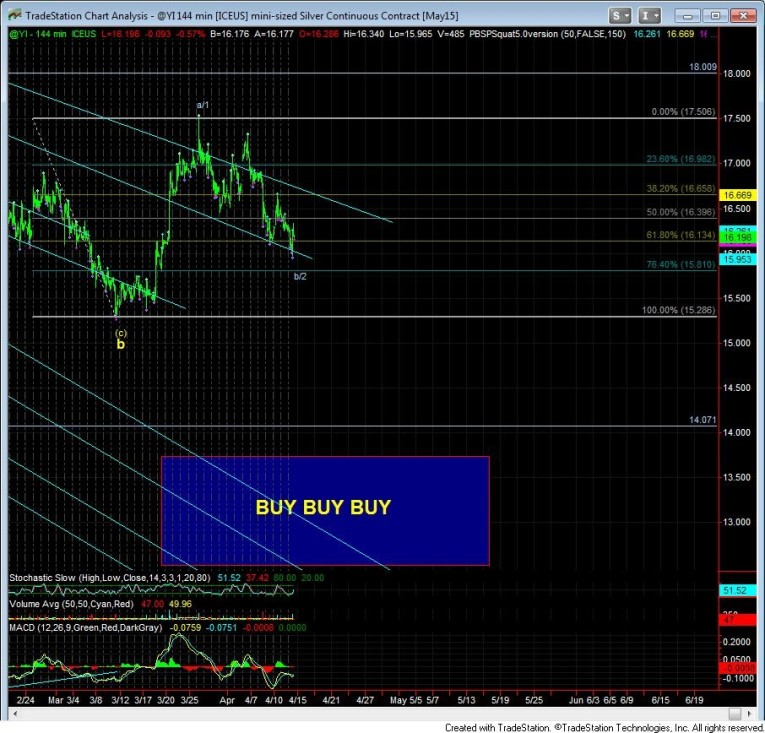The height and width of the screenshot is (733, 765).
Task: Select the blue BUY BUY BUY rectangle
Action: tap(325, 510)
